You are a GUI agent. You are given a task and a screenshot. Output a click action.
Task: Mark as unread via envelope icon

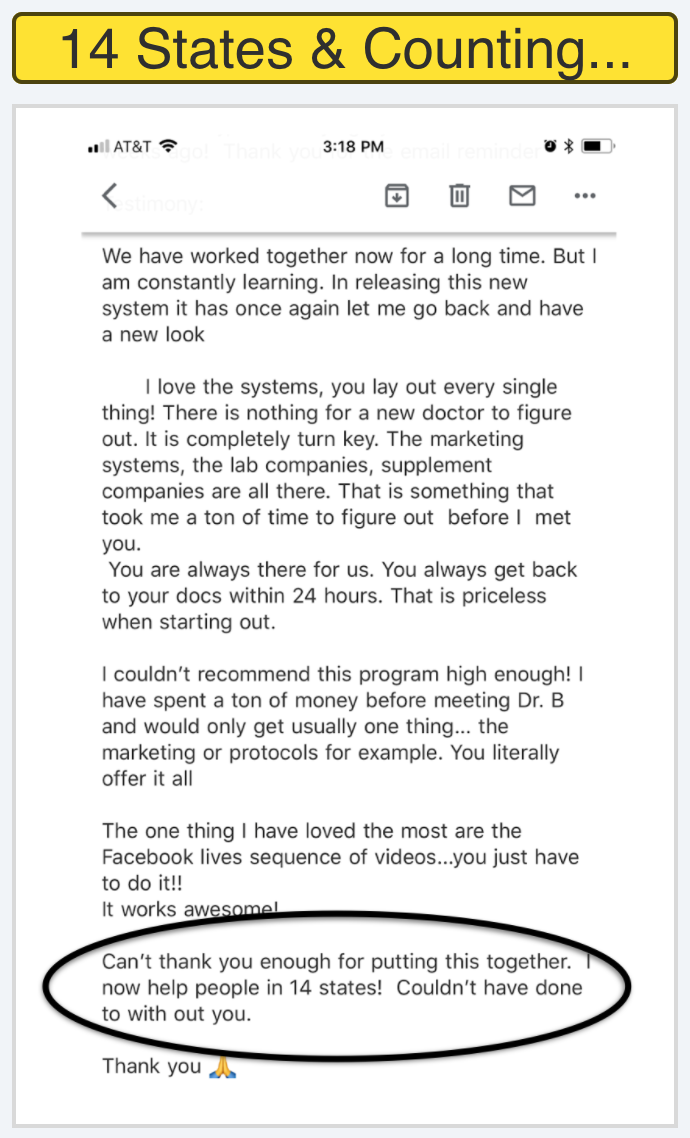coord(522,195)
